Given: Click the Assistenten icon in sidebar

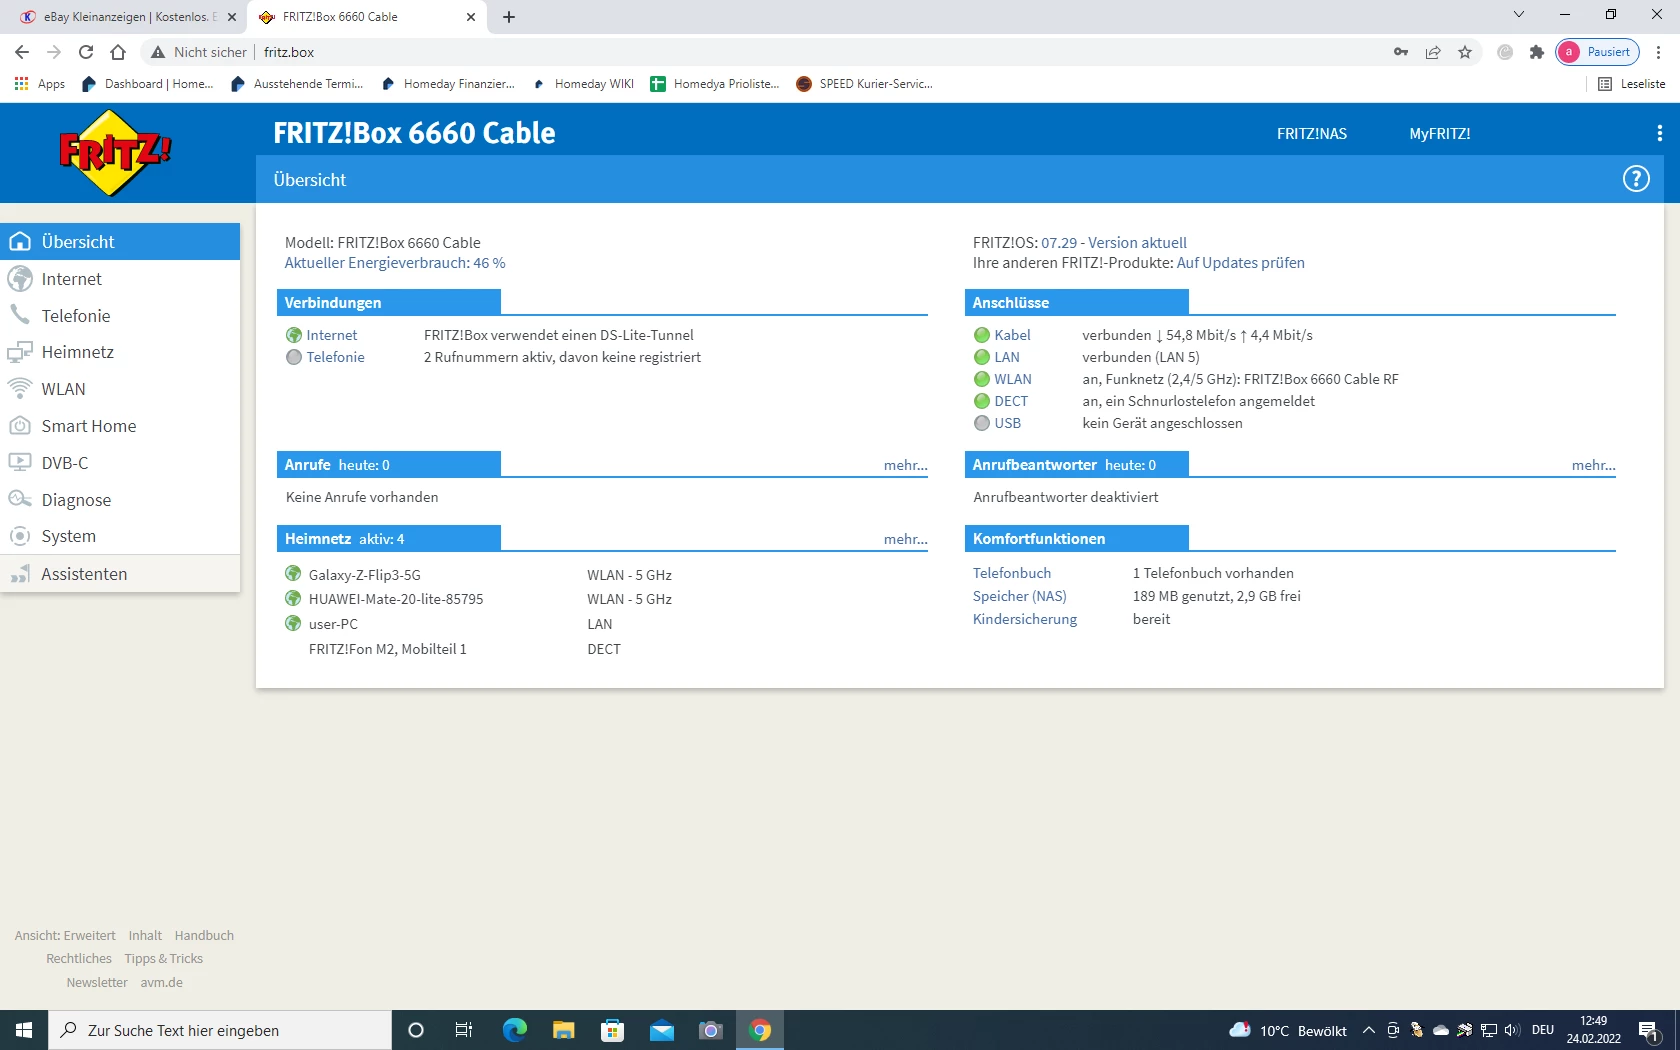Looking at the screenshot, I should coord(20,574).
